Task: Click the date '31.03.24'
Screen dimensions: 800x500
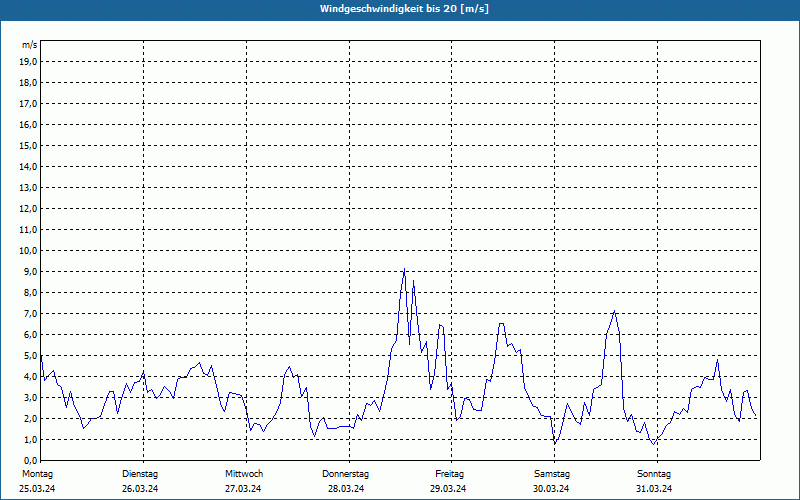Action: click(654, 489)
